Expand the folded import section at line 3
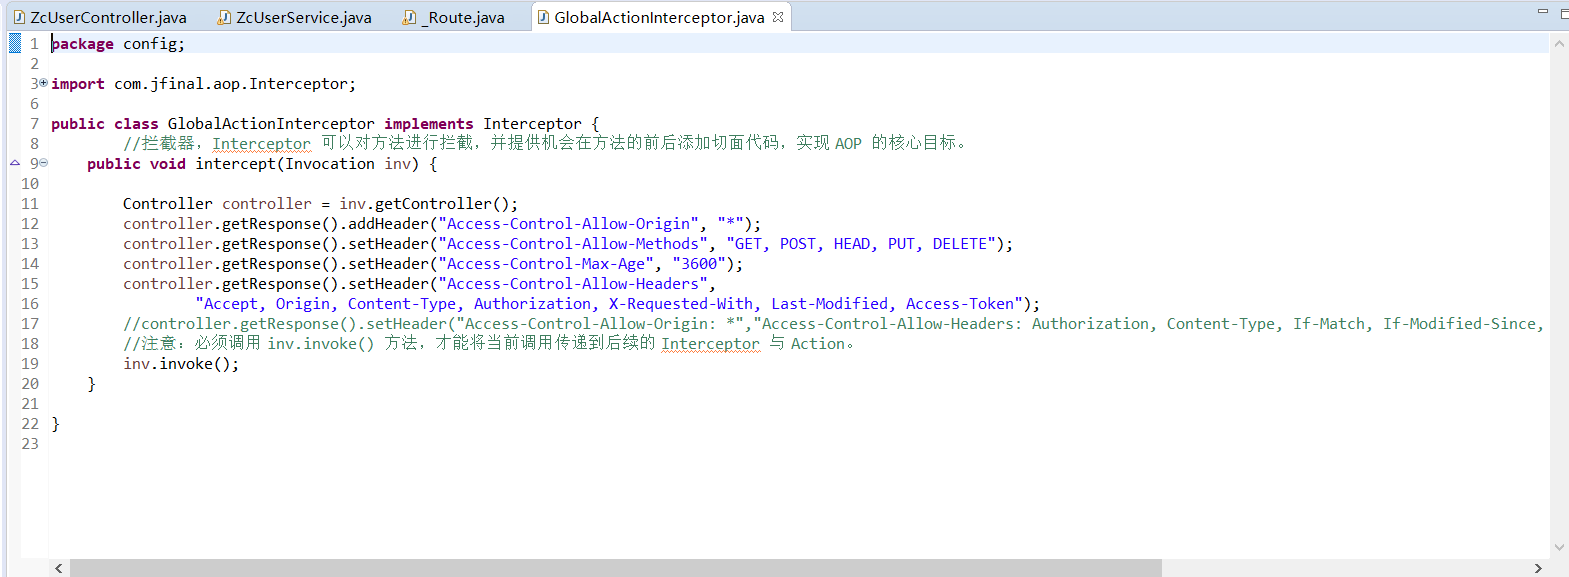Image resolution: width=1569 pixels, height=577 pixels. click(x=43, y=83)
